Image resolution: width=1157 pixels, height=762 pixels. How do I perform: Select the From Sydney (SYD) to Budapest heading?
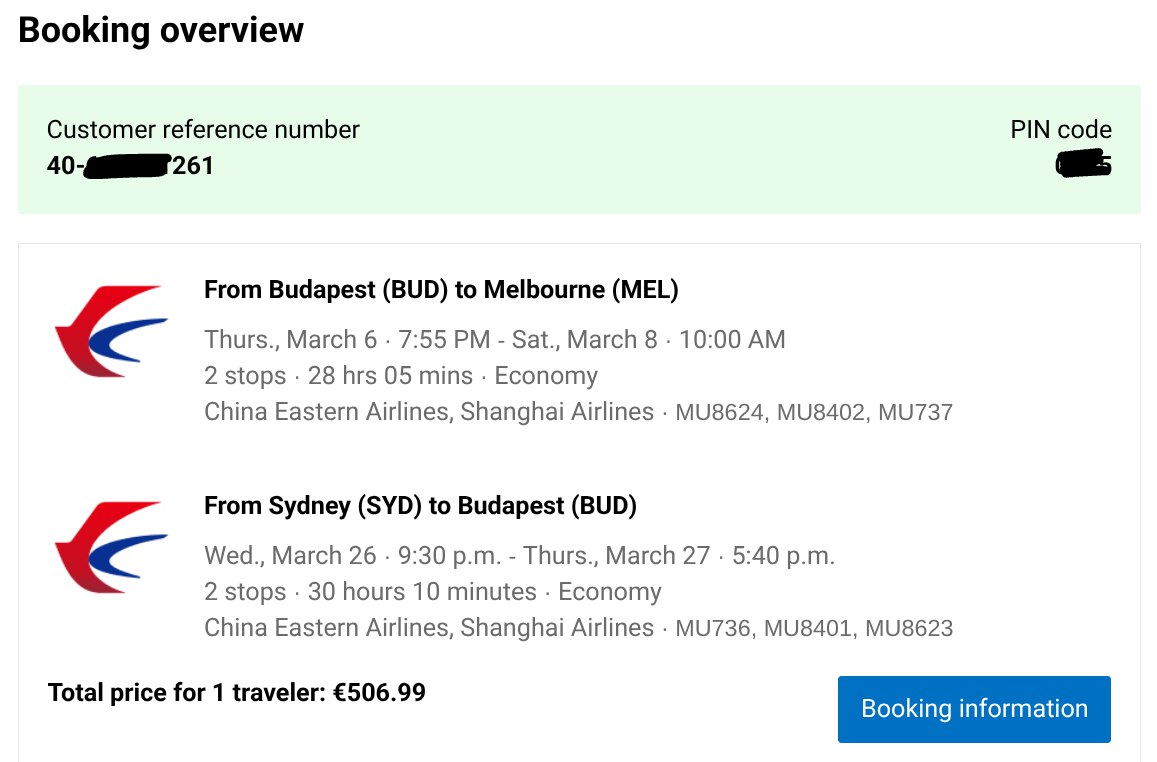click(420, 506)
